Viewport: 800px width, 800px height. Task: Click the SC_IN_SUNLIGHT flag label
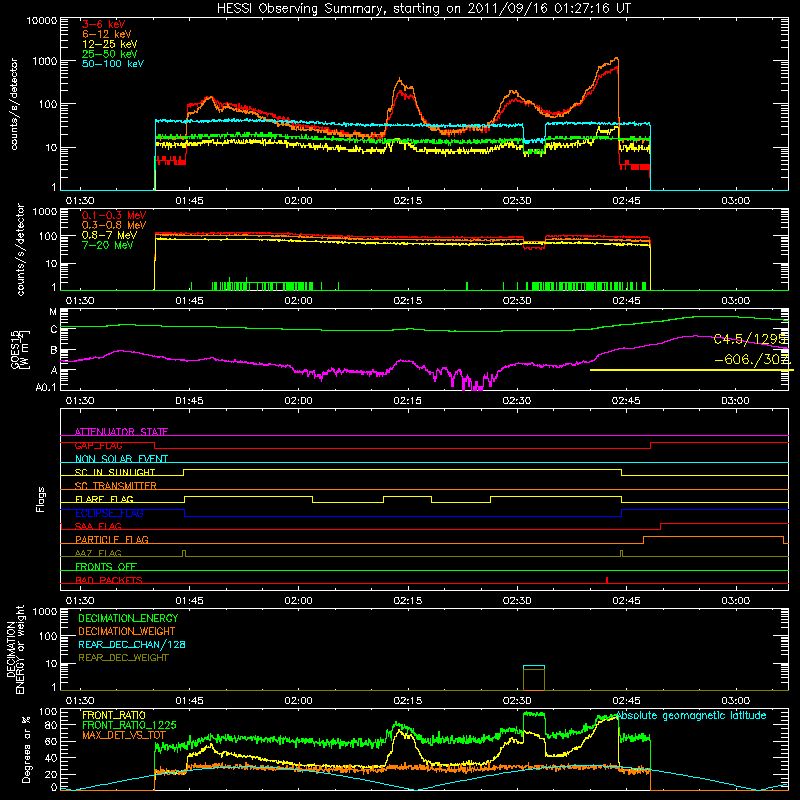pos(115,472)
